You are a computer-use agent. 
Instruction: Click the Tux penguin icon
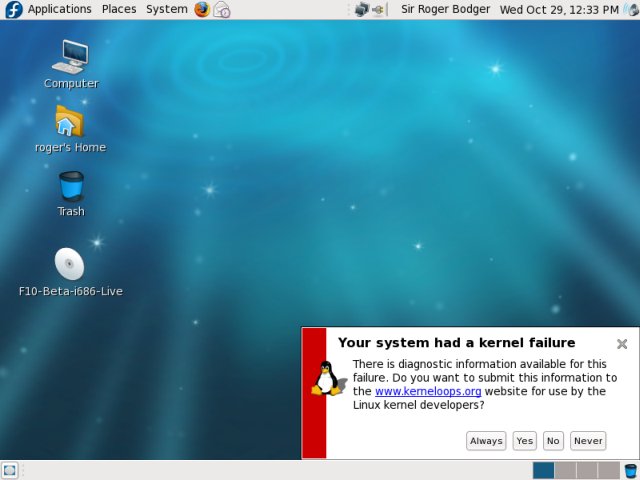click(327, 378)
